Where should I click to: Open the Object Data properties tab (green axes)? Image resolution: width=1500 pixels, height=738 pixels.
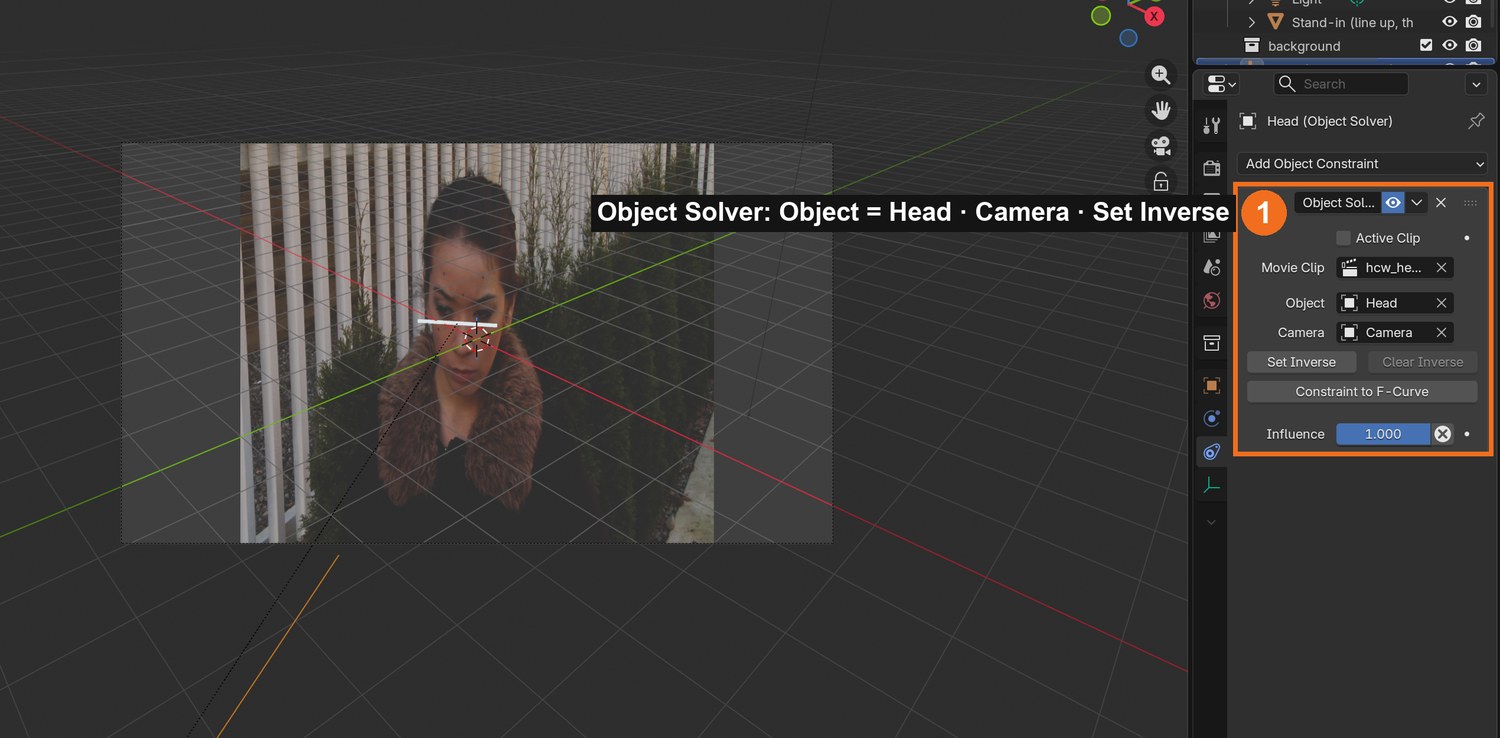[1212, 486]
